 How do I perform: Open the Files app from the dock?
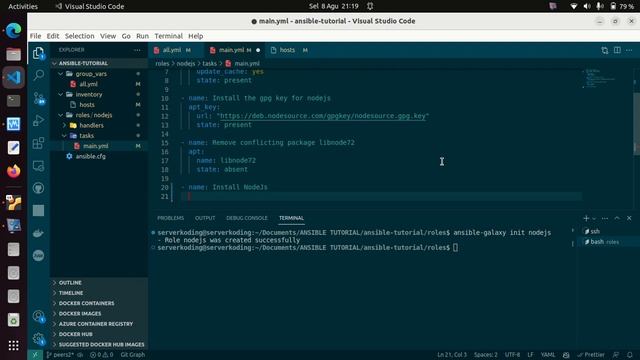point(13,54)
